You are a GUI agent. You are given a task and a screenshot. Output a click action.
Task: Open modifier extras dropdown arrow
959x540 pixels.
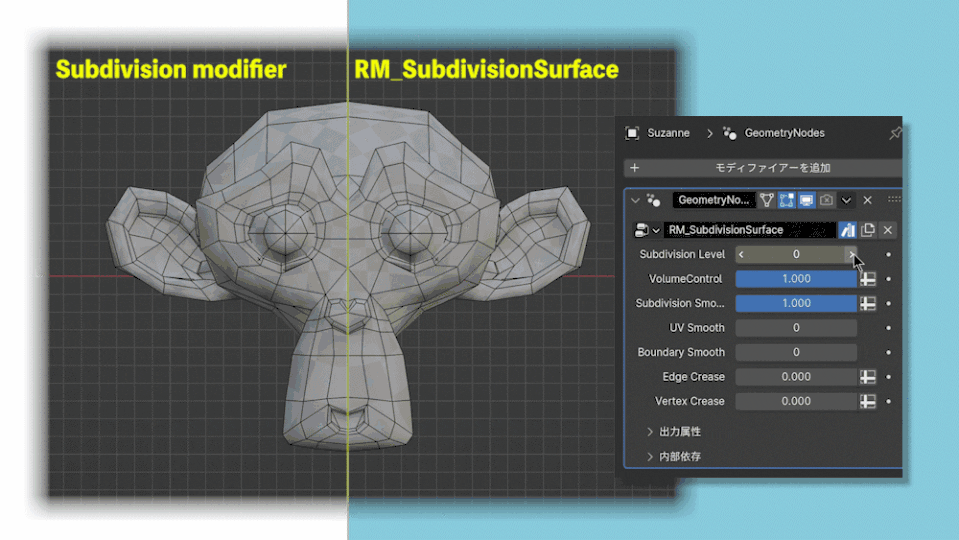pos(846,200)
